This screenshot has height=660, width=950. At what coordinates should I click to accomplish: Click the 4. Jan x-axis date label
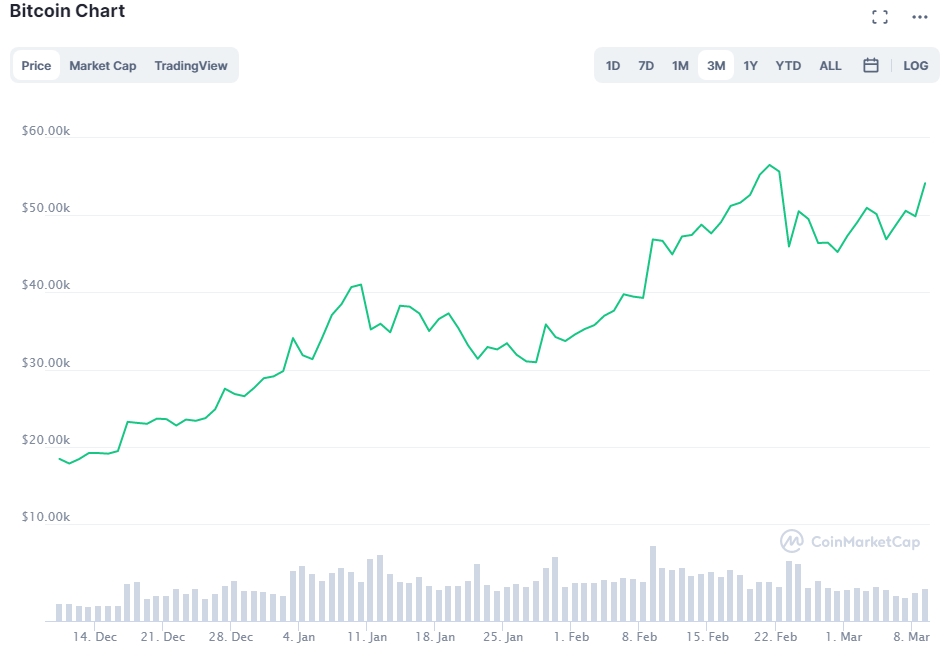(299, 637)
